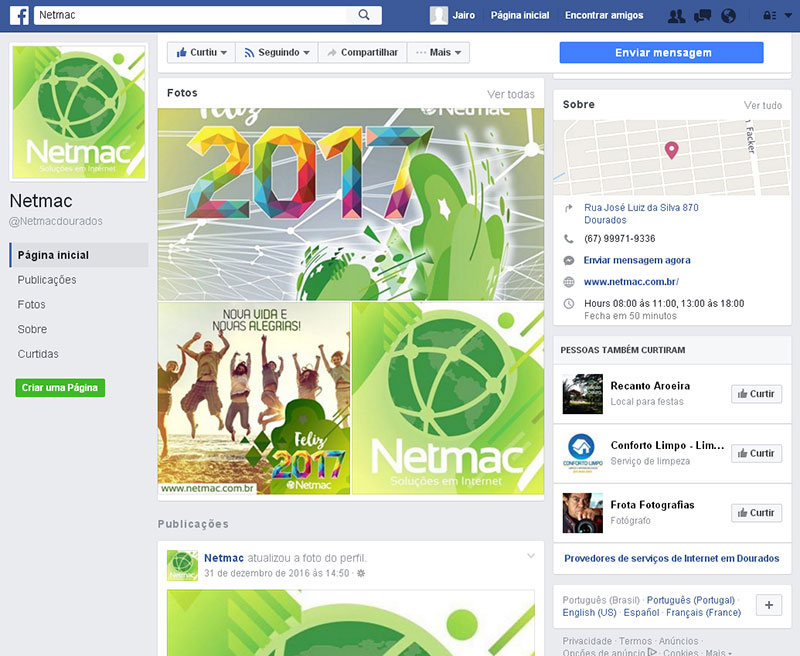Click the directions arrow icon beside address
The image size is (800, 656).
click(x=569, y=208)
